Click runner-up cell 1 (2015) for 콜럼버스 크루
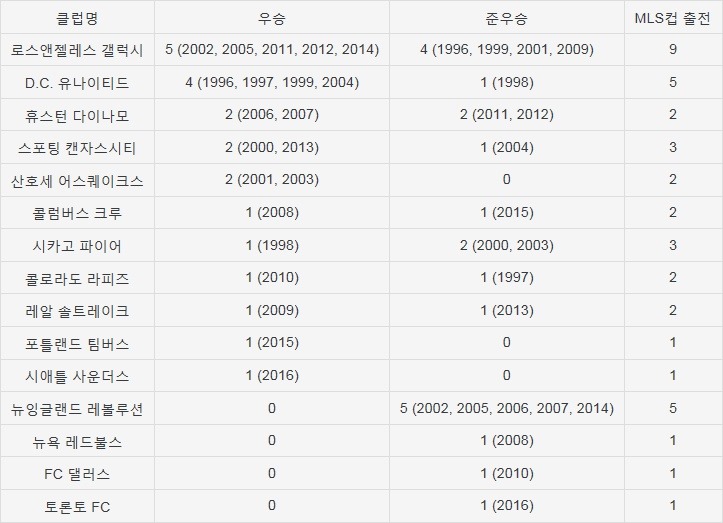Image resolution: width=723 pixels, height=523 pixels. [506, 213]
